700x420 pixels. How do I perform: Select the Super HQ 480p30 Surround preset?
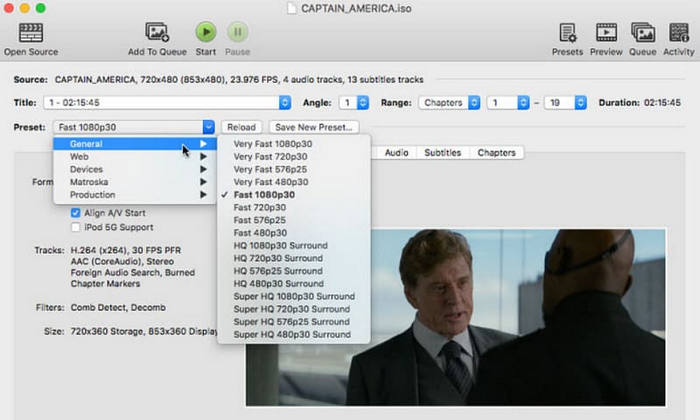click(294, 334)
